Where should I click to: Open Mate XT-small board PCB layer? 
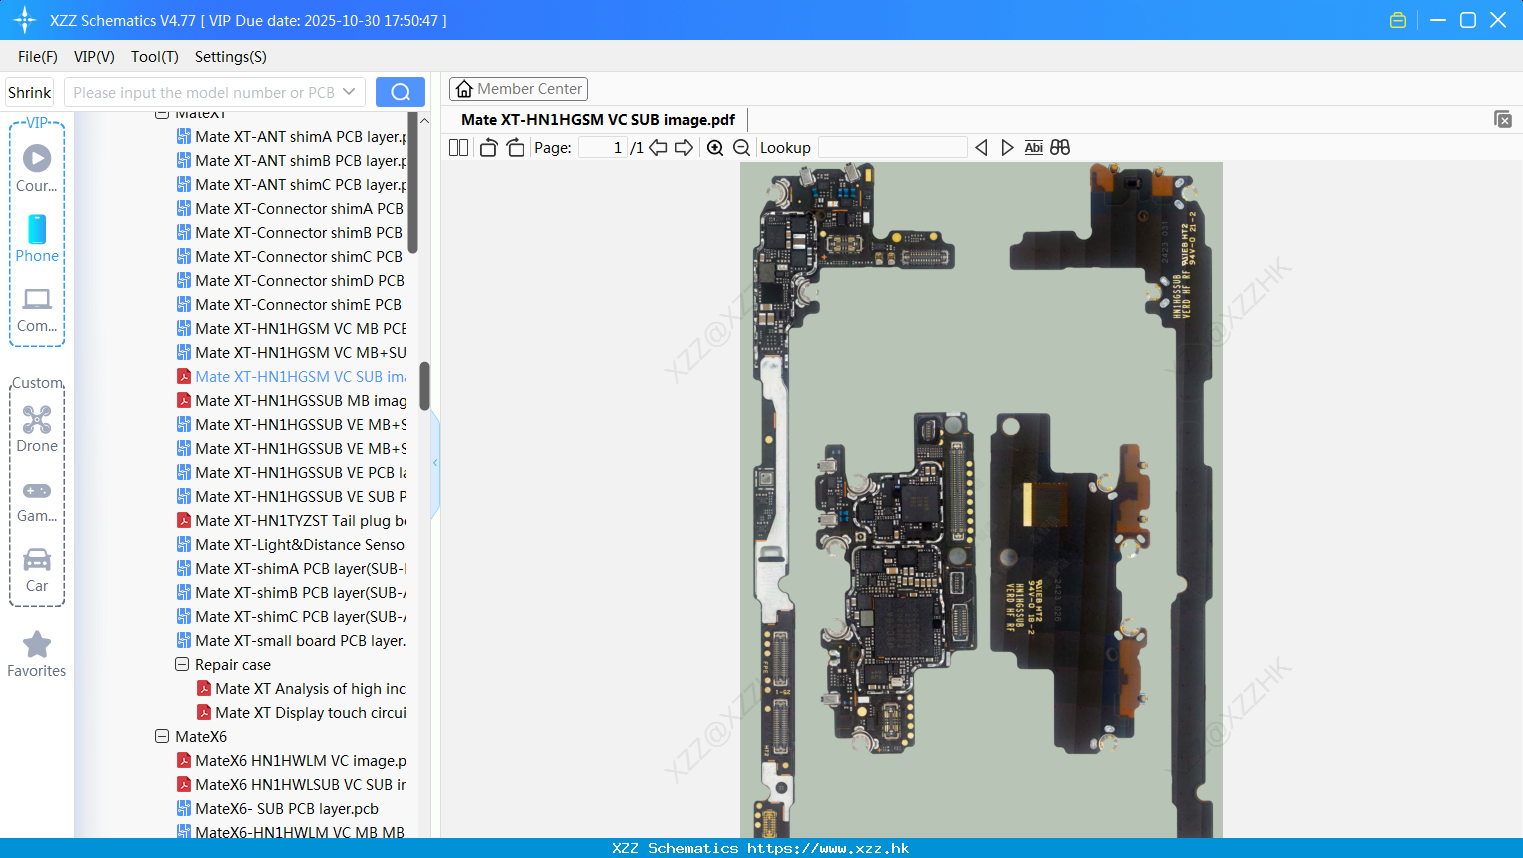coord(291,640)
